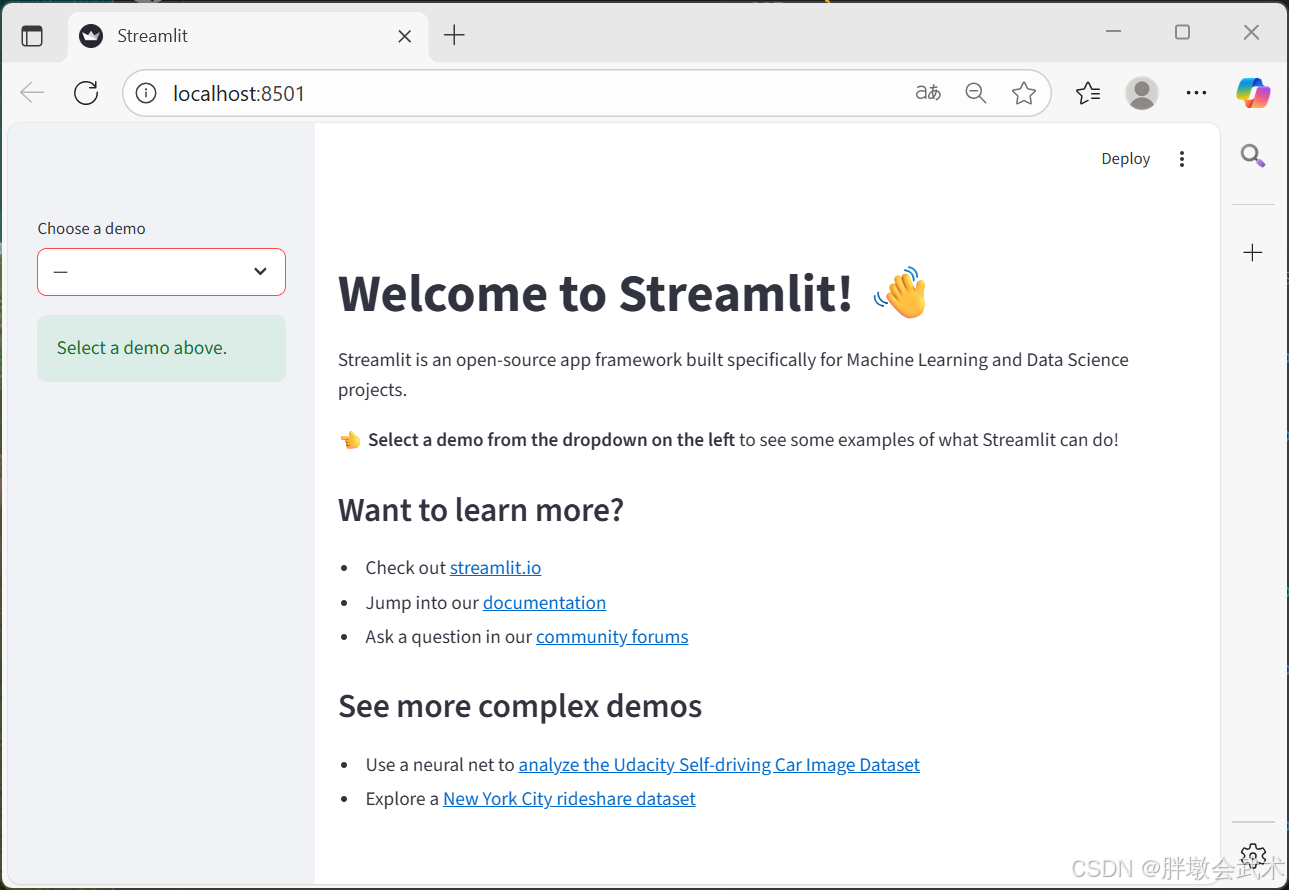
Task: Click the page info icon beside localhost:8501
Action: point(145,92)
